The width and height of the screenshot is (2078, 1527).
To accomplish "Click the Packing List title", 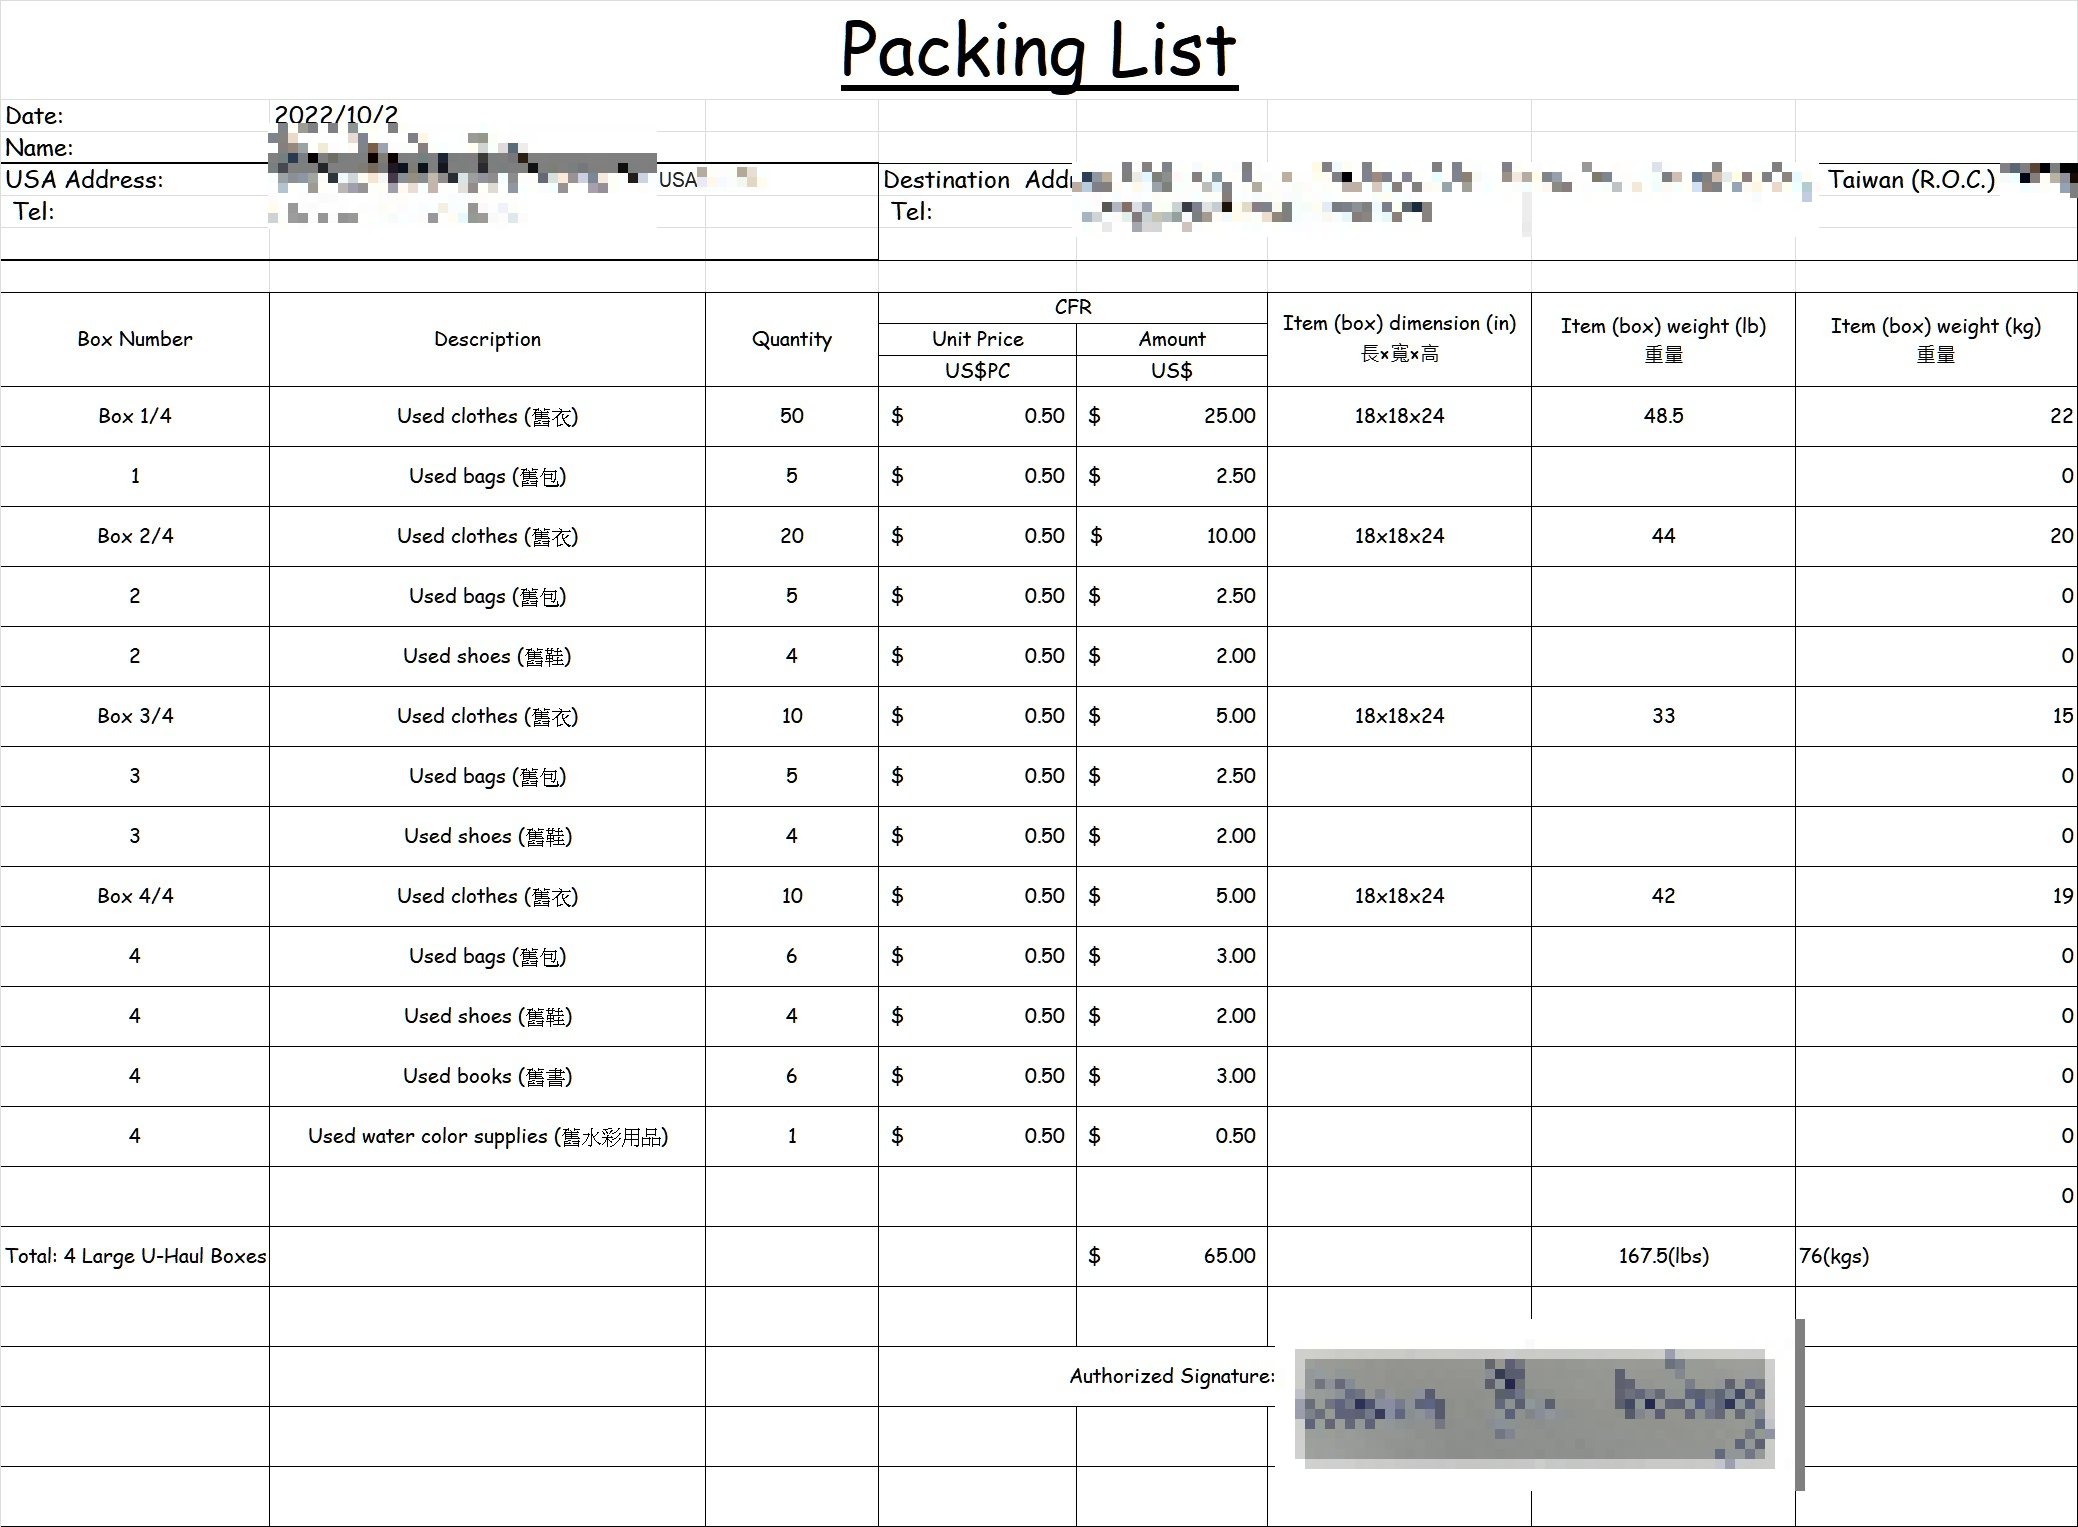I will pyautogui.click(x=1039, y=50).
